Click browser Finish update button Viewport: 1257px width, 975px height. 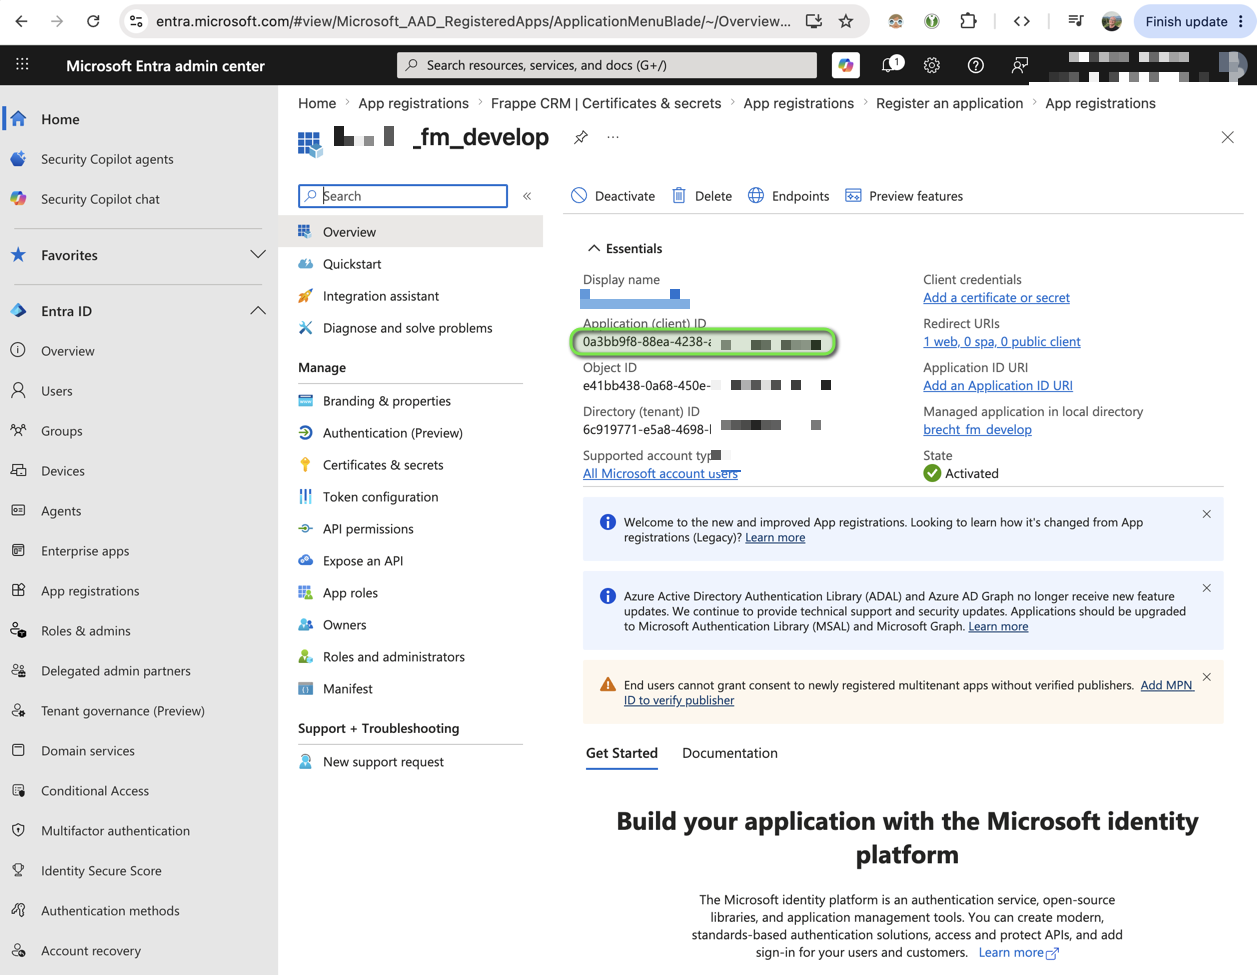point(1194,21)
